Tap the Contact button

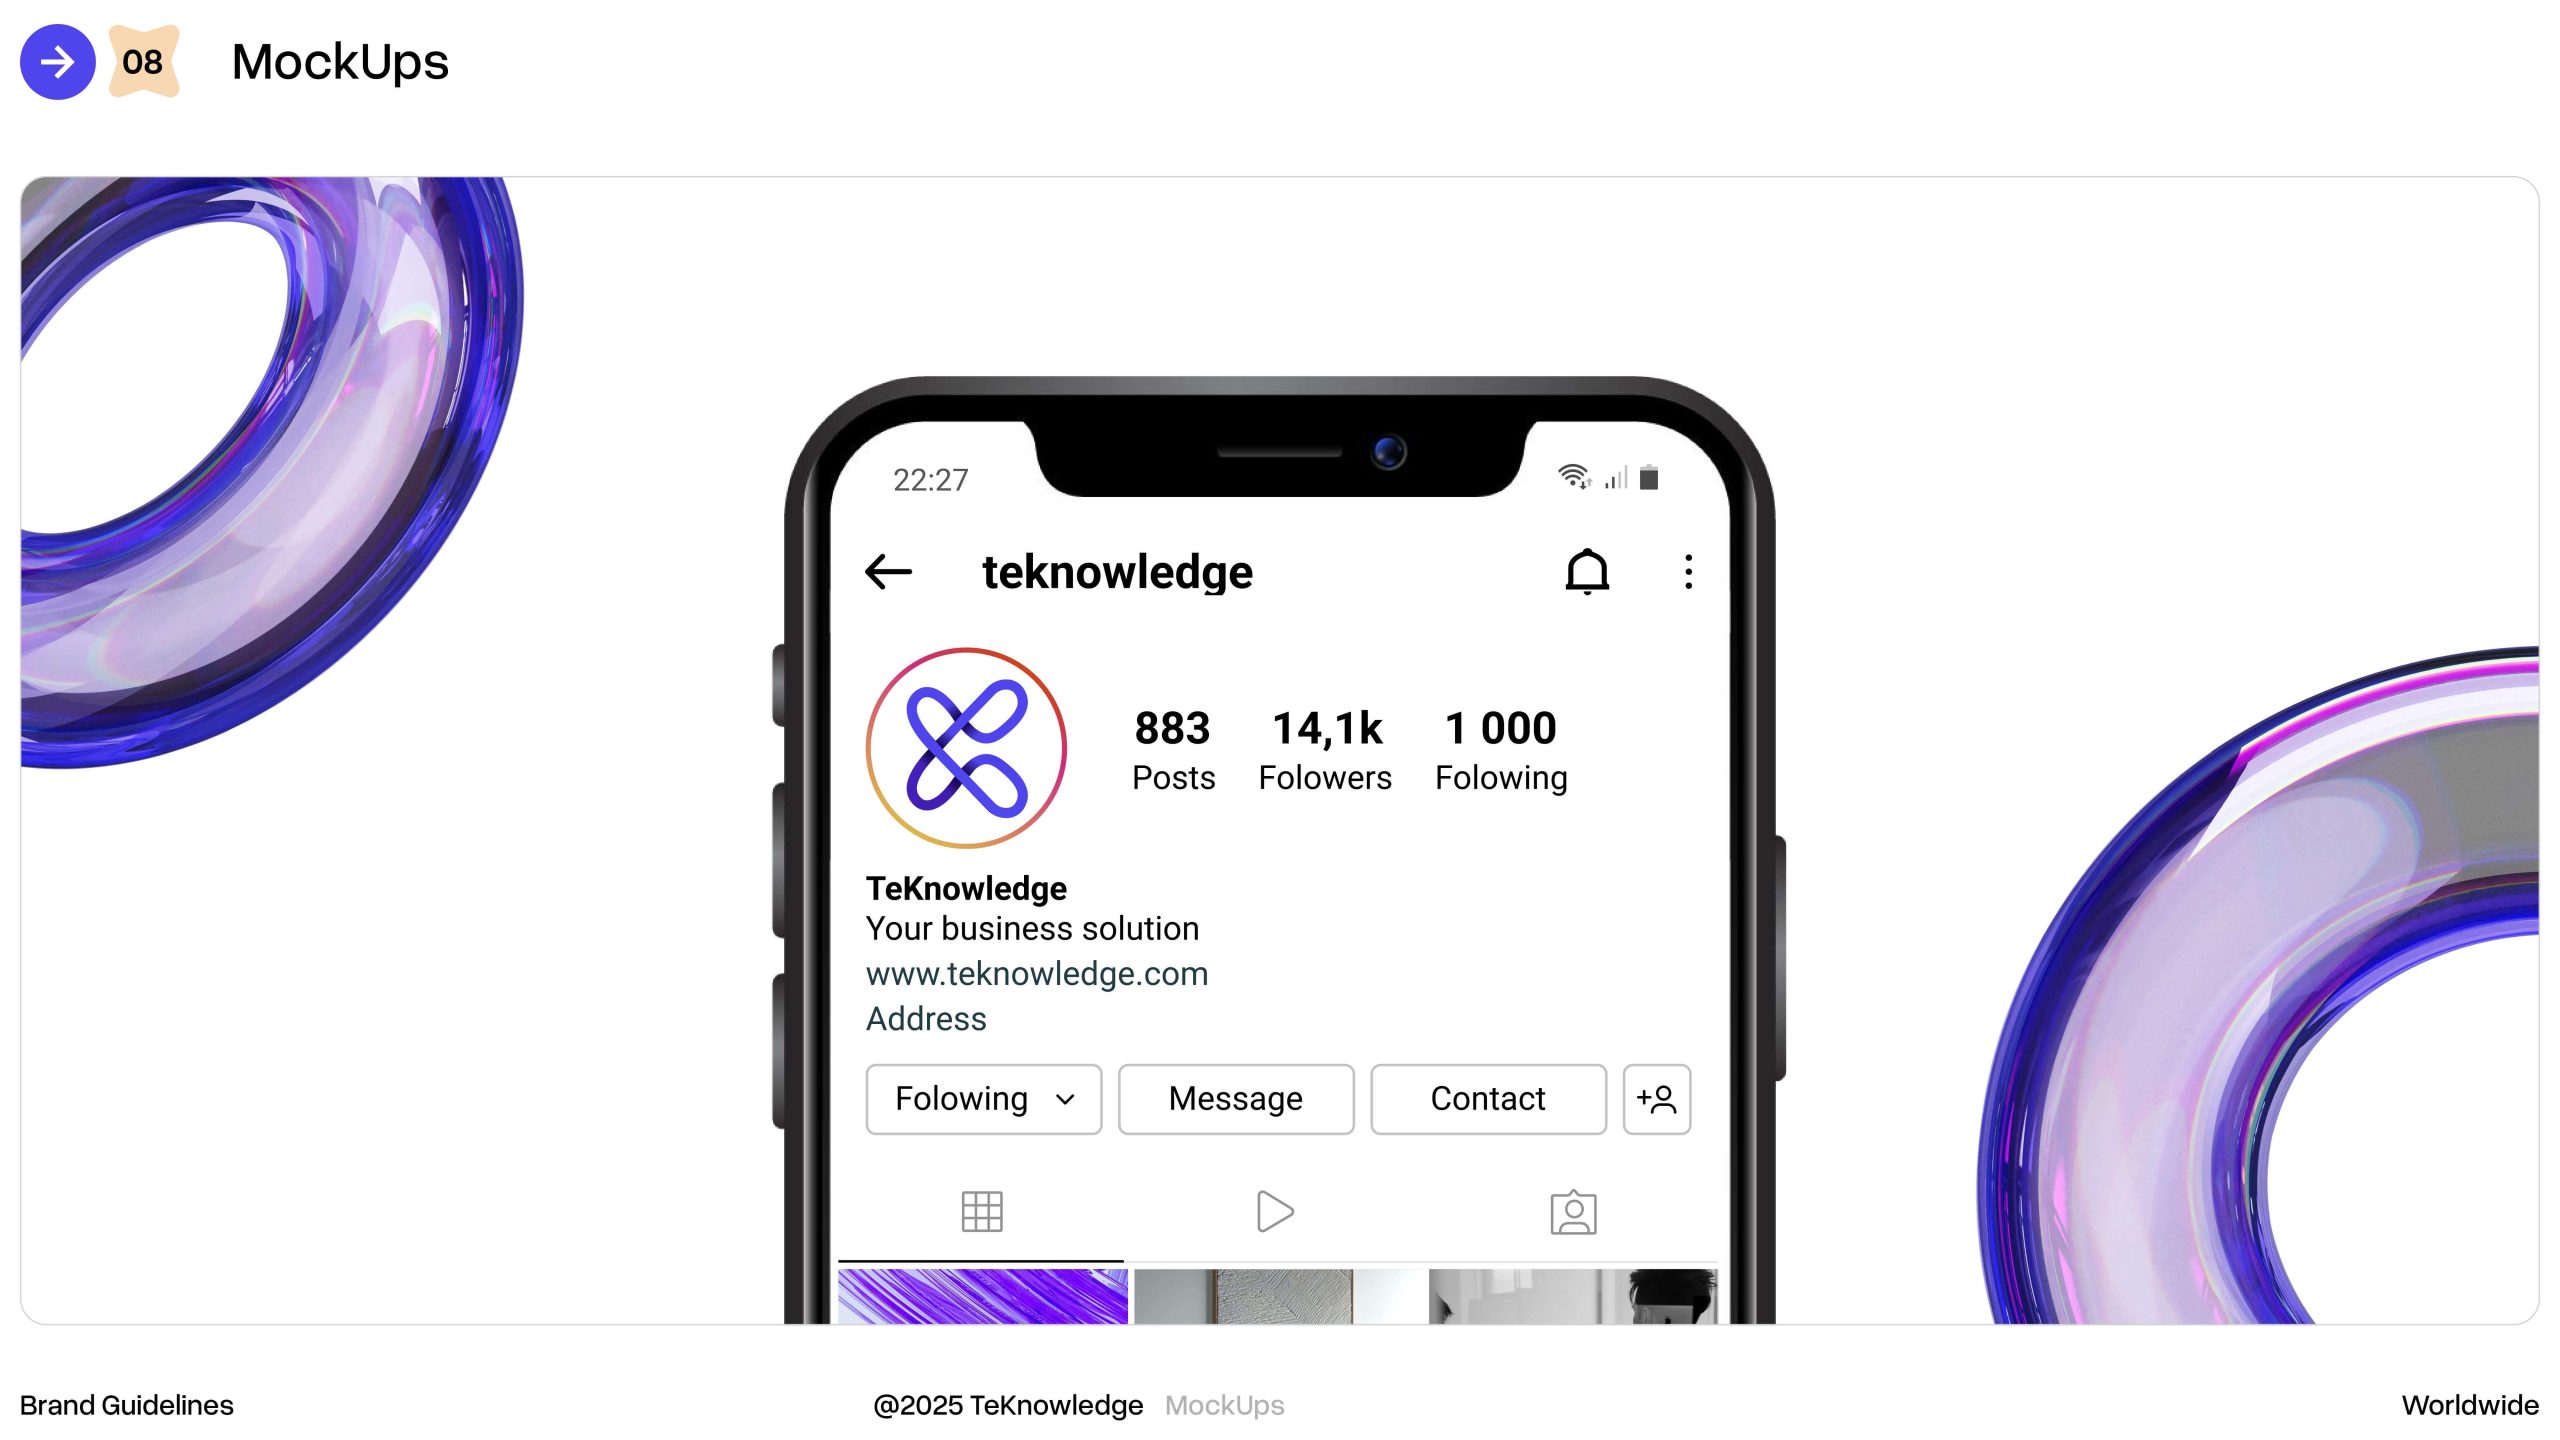1488,1099
